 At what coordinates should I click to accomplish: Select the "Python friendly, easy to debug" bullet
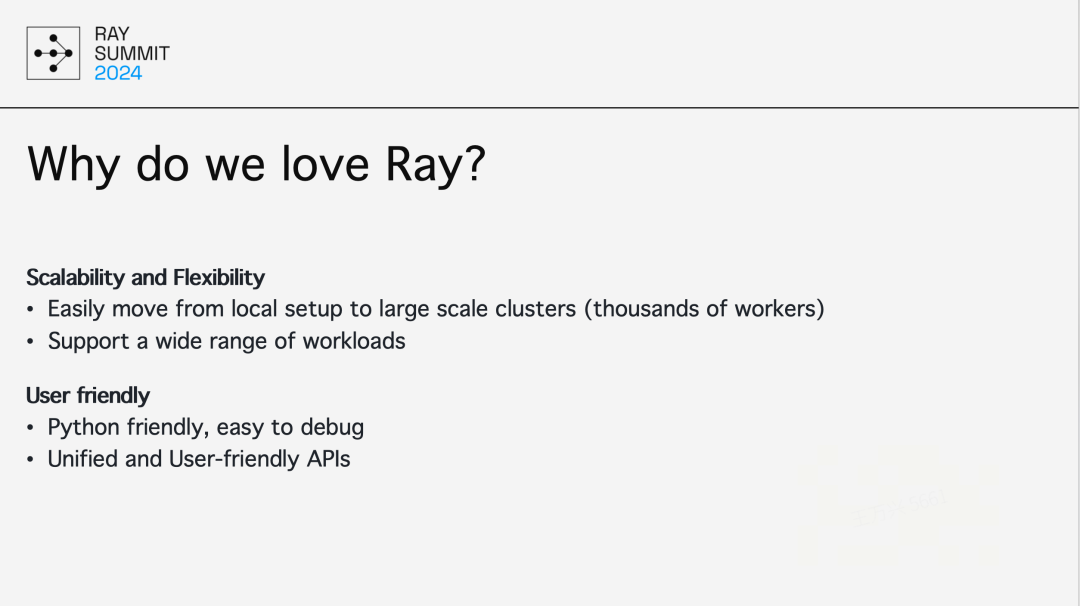click(205, 427)
